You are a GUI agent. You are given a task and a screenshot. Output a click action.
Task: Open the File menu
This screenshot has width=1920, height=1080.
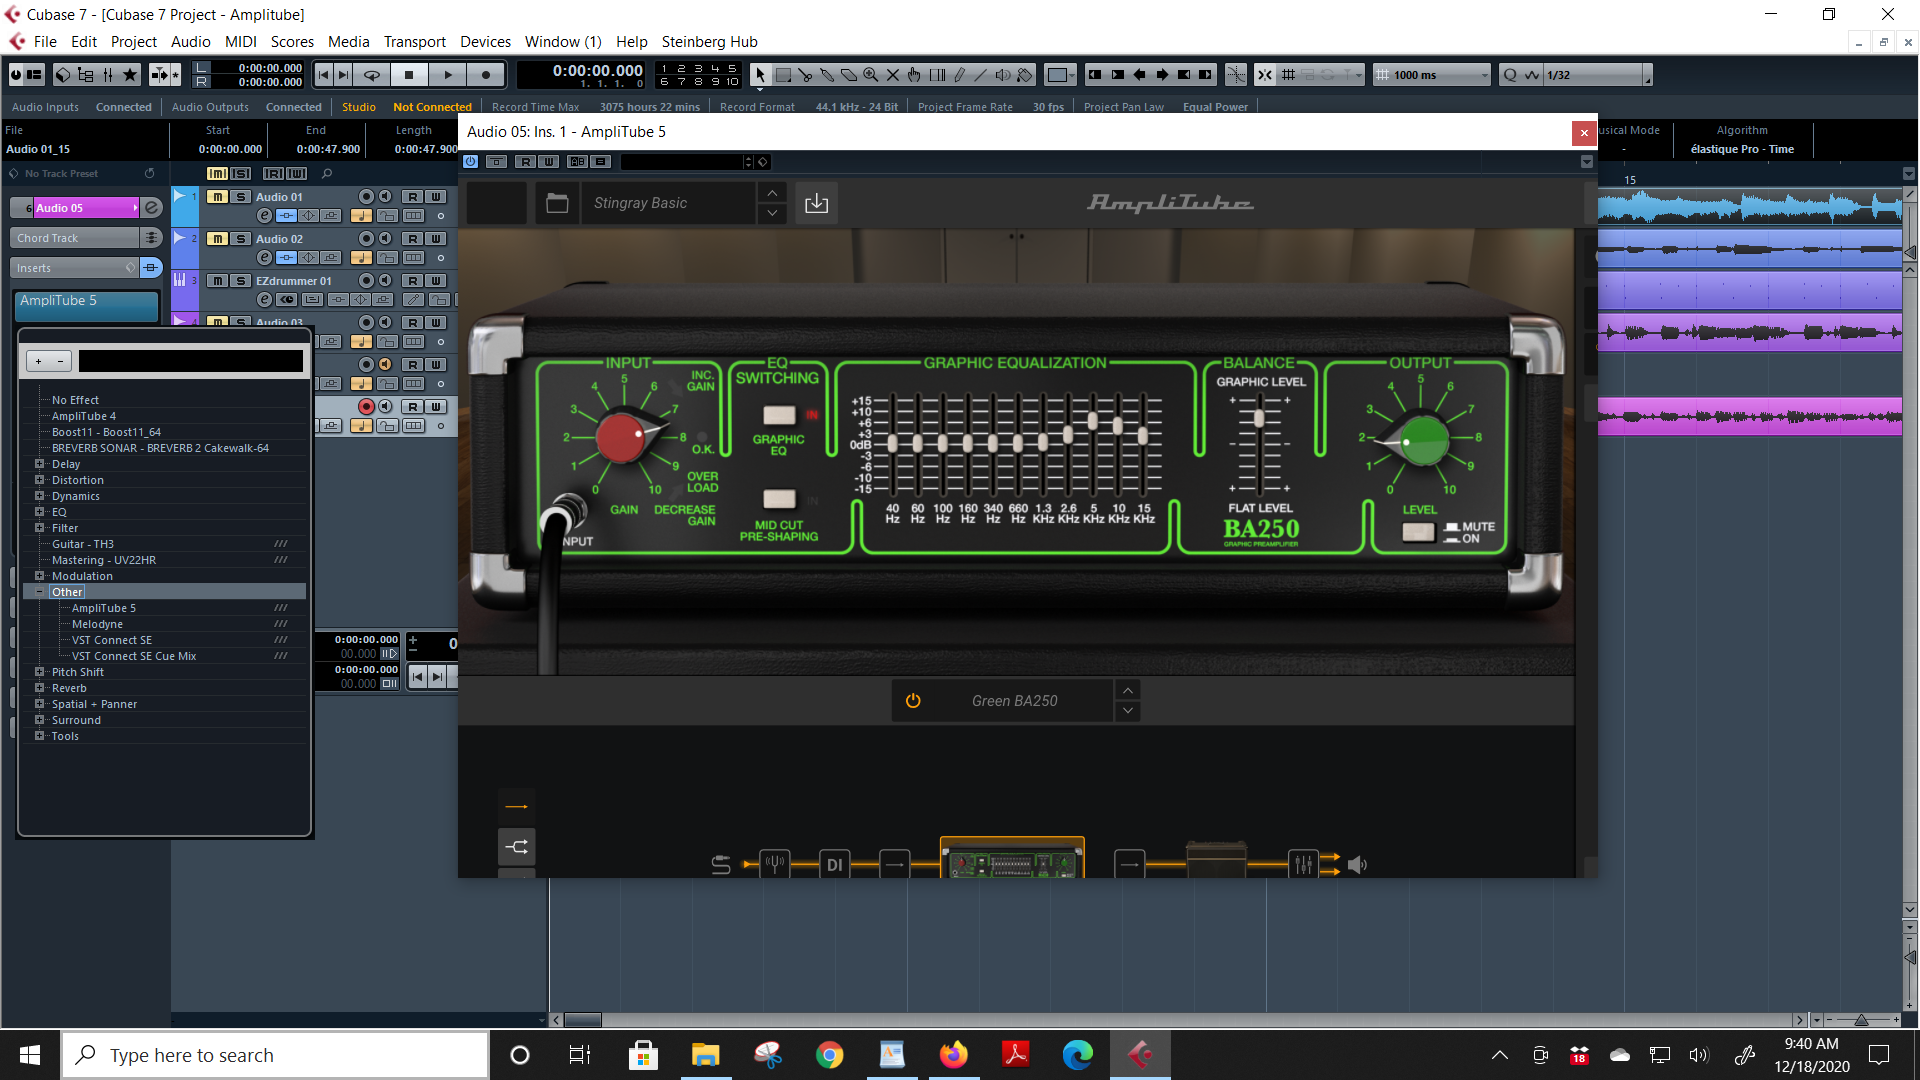coord(45,42)
